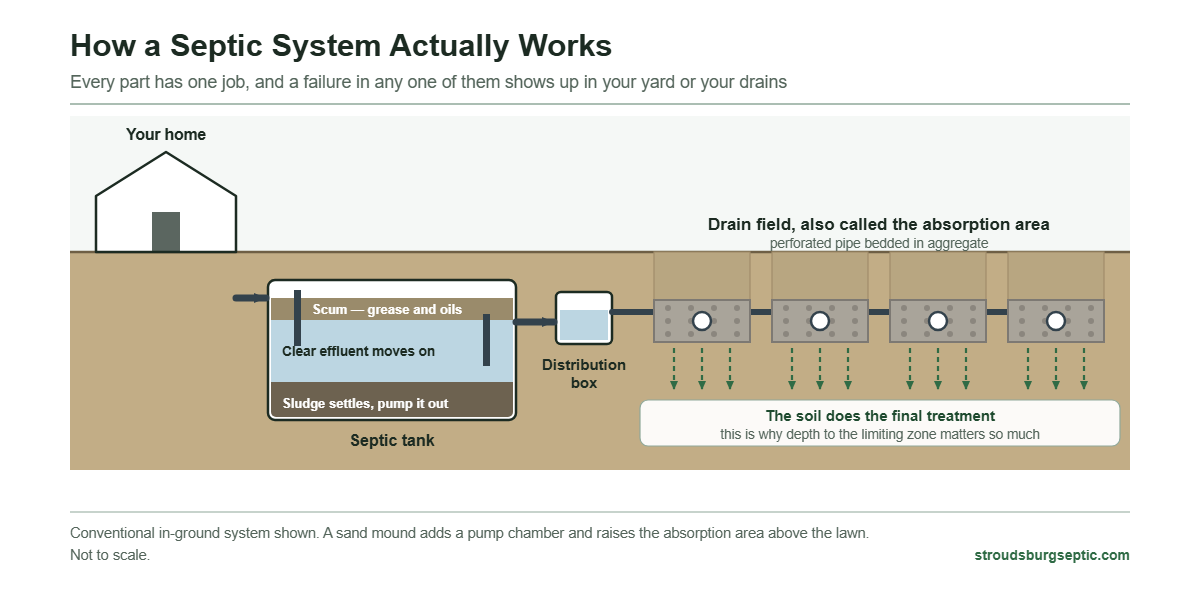Click the third drain field trench pipe circle
Screen dimensions: 1200x592
[938, 321]
